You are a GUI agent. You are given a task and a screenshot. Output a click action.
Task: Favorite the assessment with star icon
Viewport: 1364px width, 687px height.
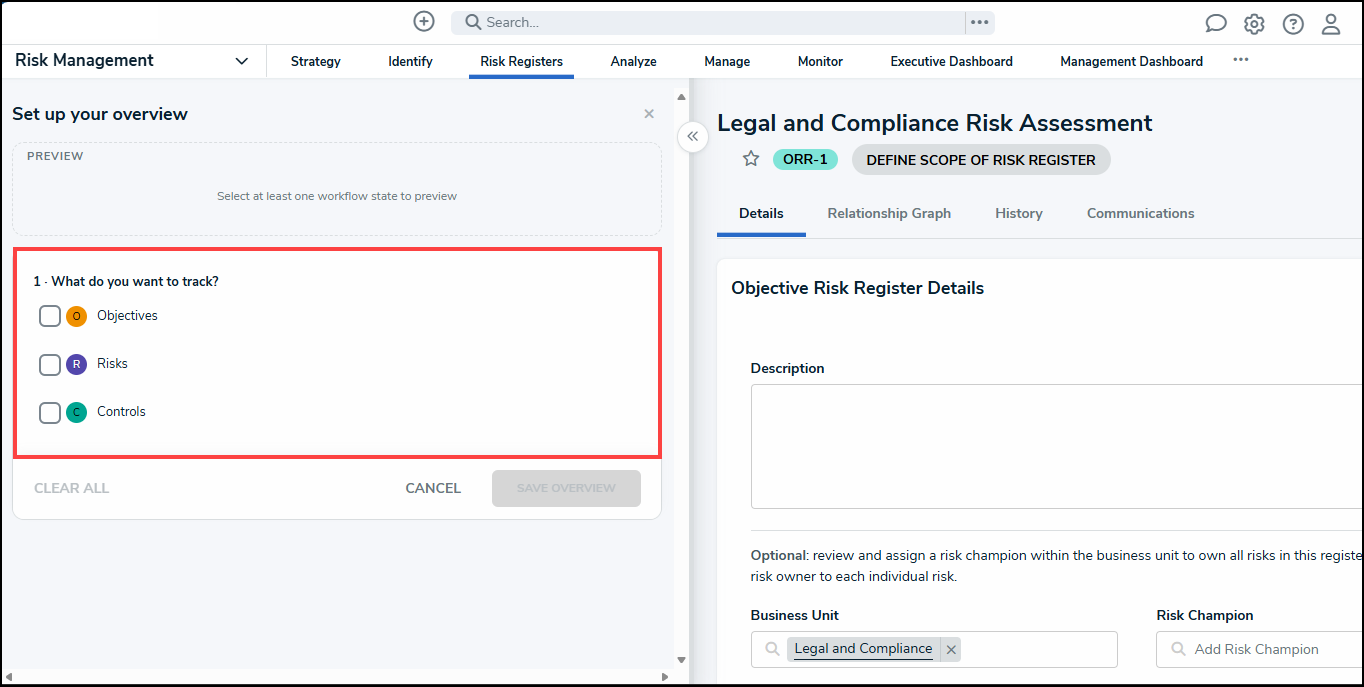point(751,159)
